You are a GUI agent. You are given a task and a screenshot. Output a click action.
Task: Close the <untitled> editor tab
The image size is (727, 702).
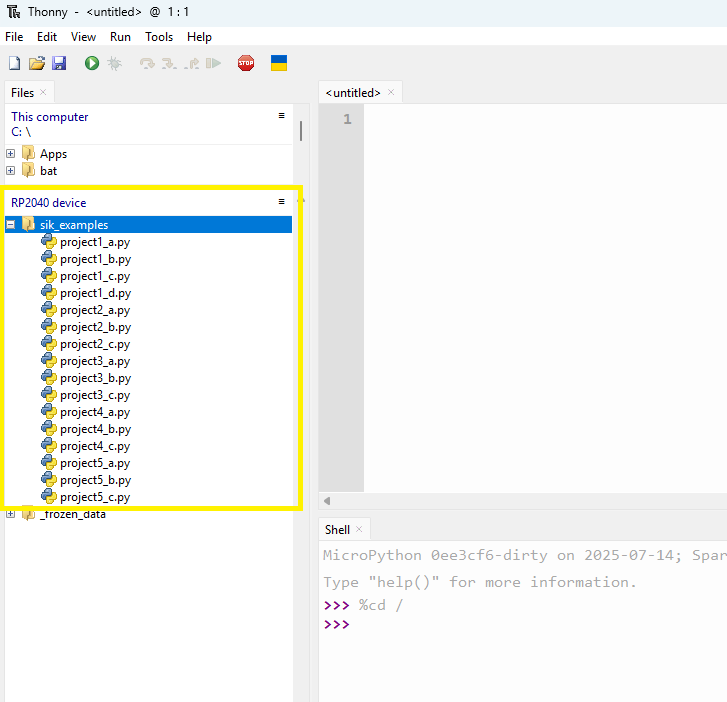[x=392, y=92]
